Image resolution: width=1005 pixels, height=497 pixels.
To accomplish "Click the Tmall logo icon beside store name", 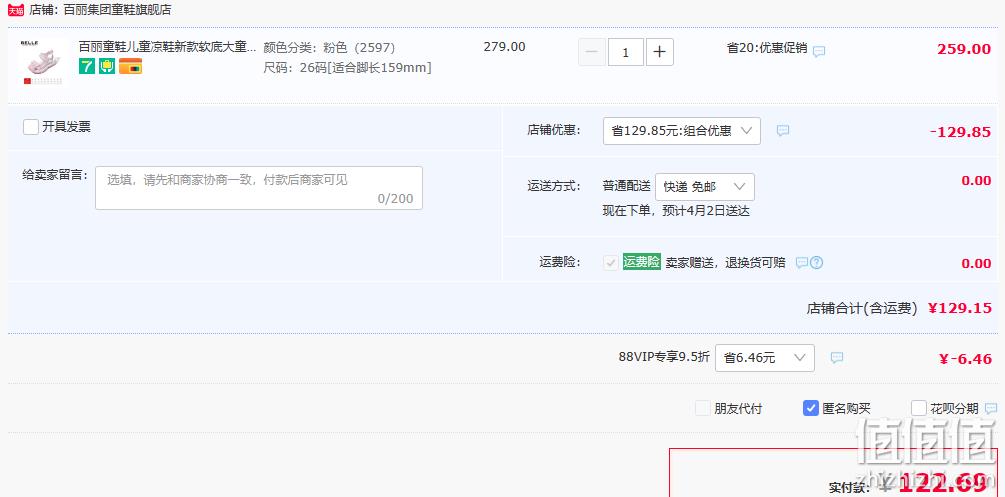I will (x=15, y=10).
